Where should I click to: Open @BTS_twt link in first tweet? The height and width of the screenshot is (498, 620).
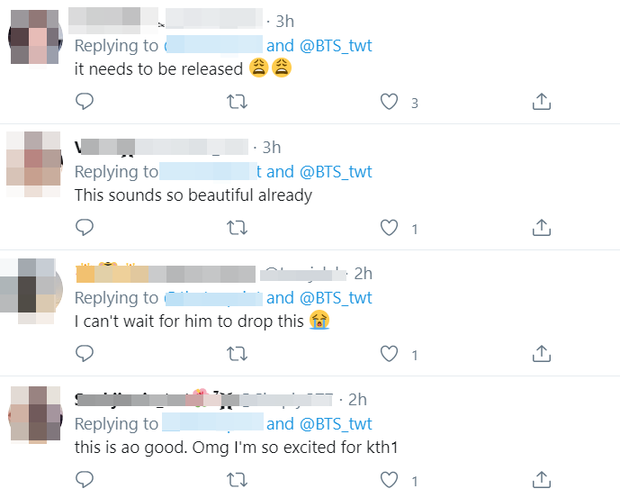coord(335,45)
